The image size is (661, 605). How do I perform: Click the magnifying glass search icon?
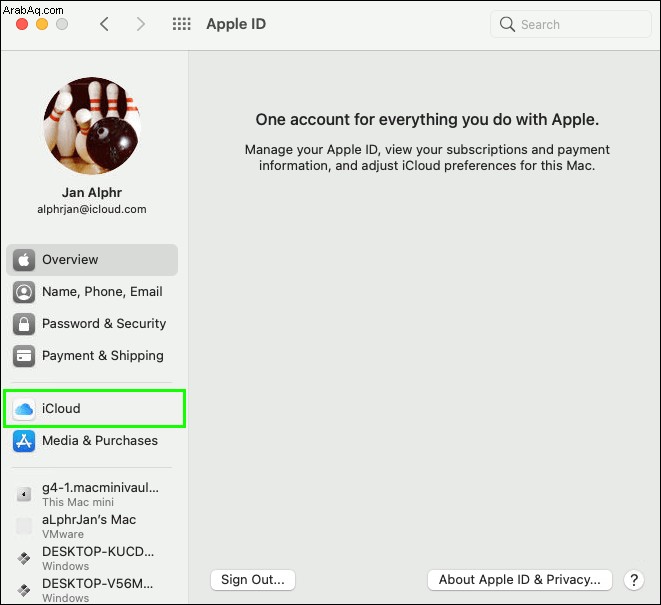tap(507, 24)
